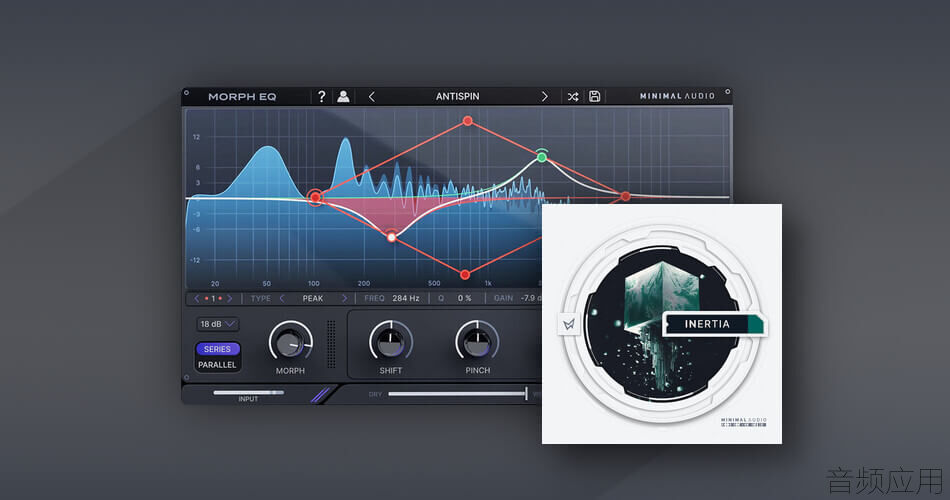Viewport: 950px width, 500px height.
Task: Enable SERIES routing mode
Action: 218,349
